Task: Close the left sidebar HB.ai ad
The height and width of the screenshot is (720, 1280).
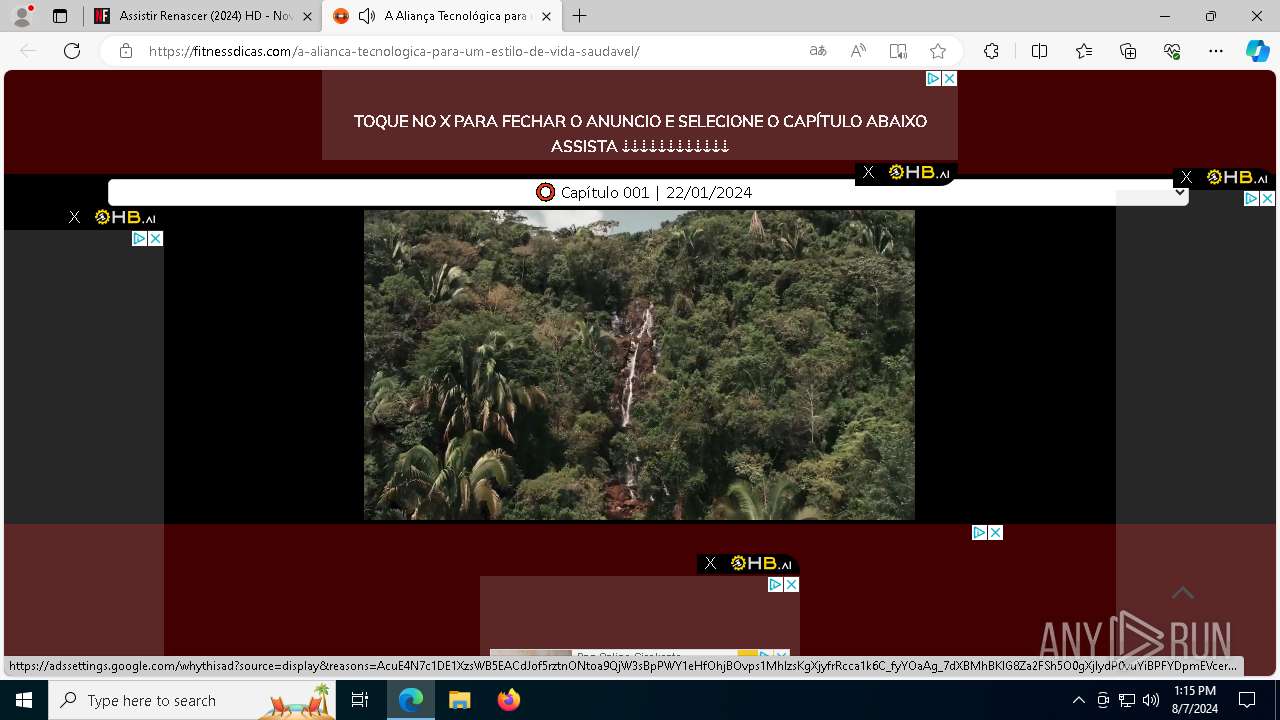Action: click(x=74, y=217)
